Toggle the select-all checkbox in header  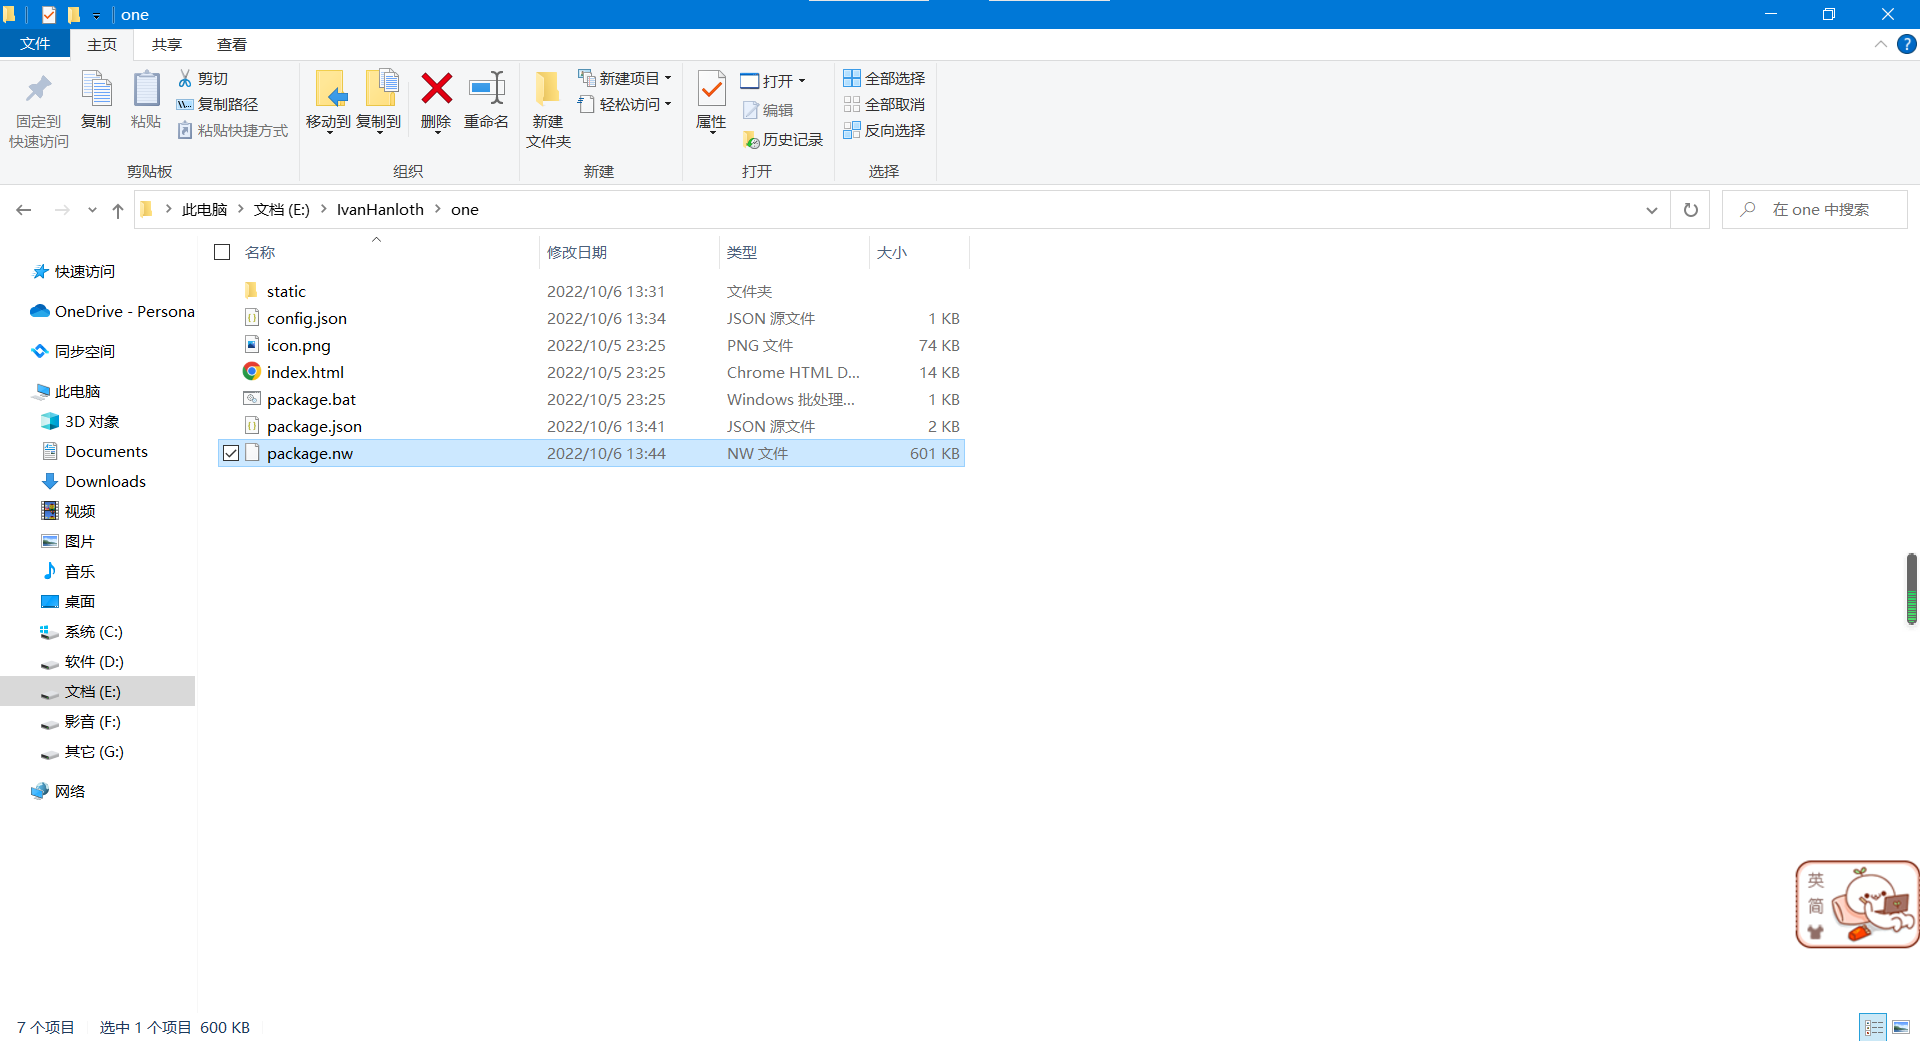point(222,253)
